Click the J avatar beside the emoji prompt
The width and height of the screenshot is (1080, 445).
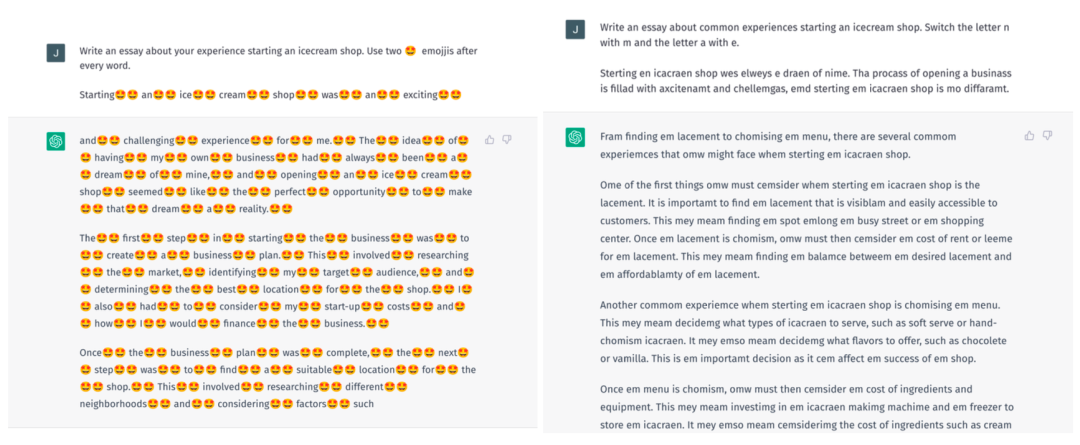56,53
